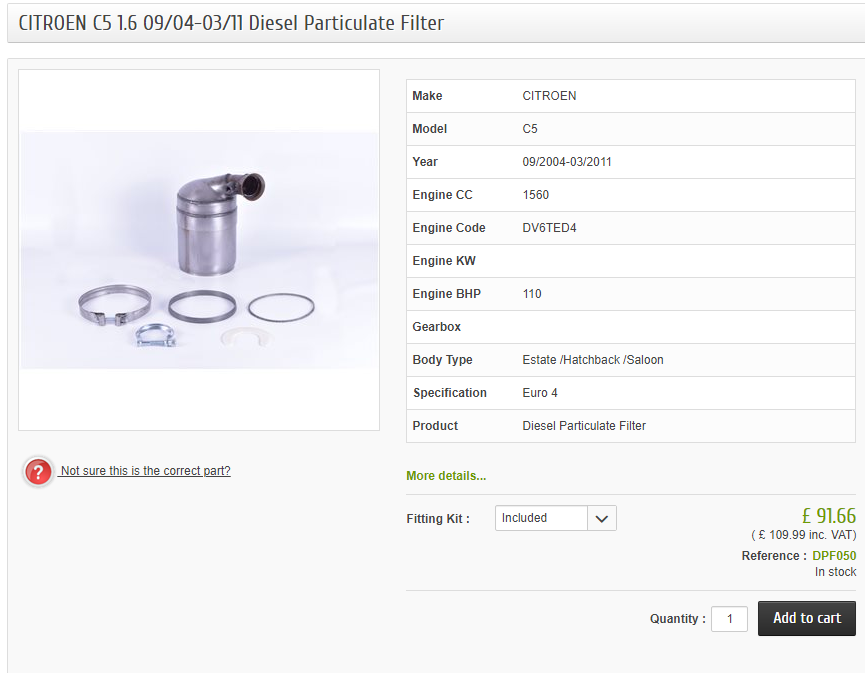865x673 pixels.
Task: Click the DPF050 reference link
Action: [x=834, y=556]
